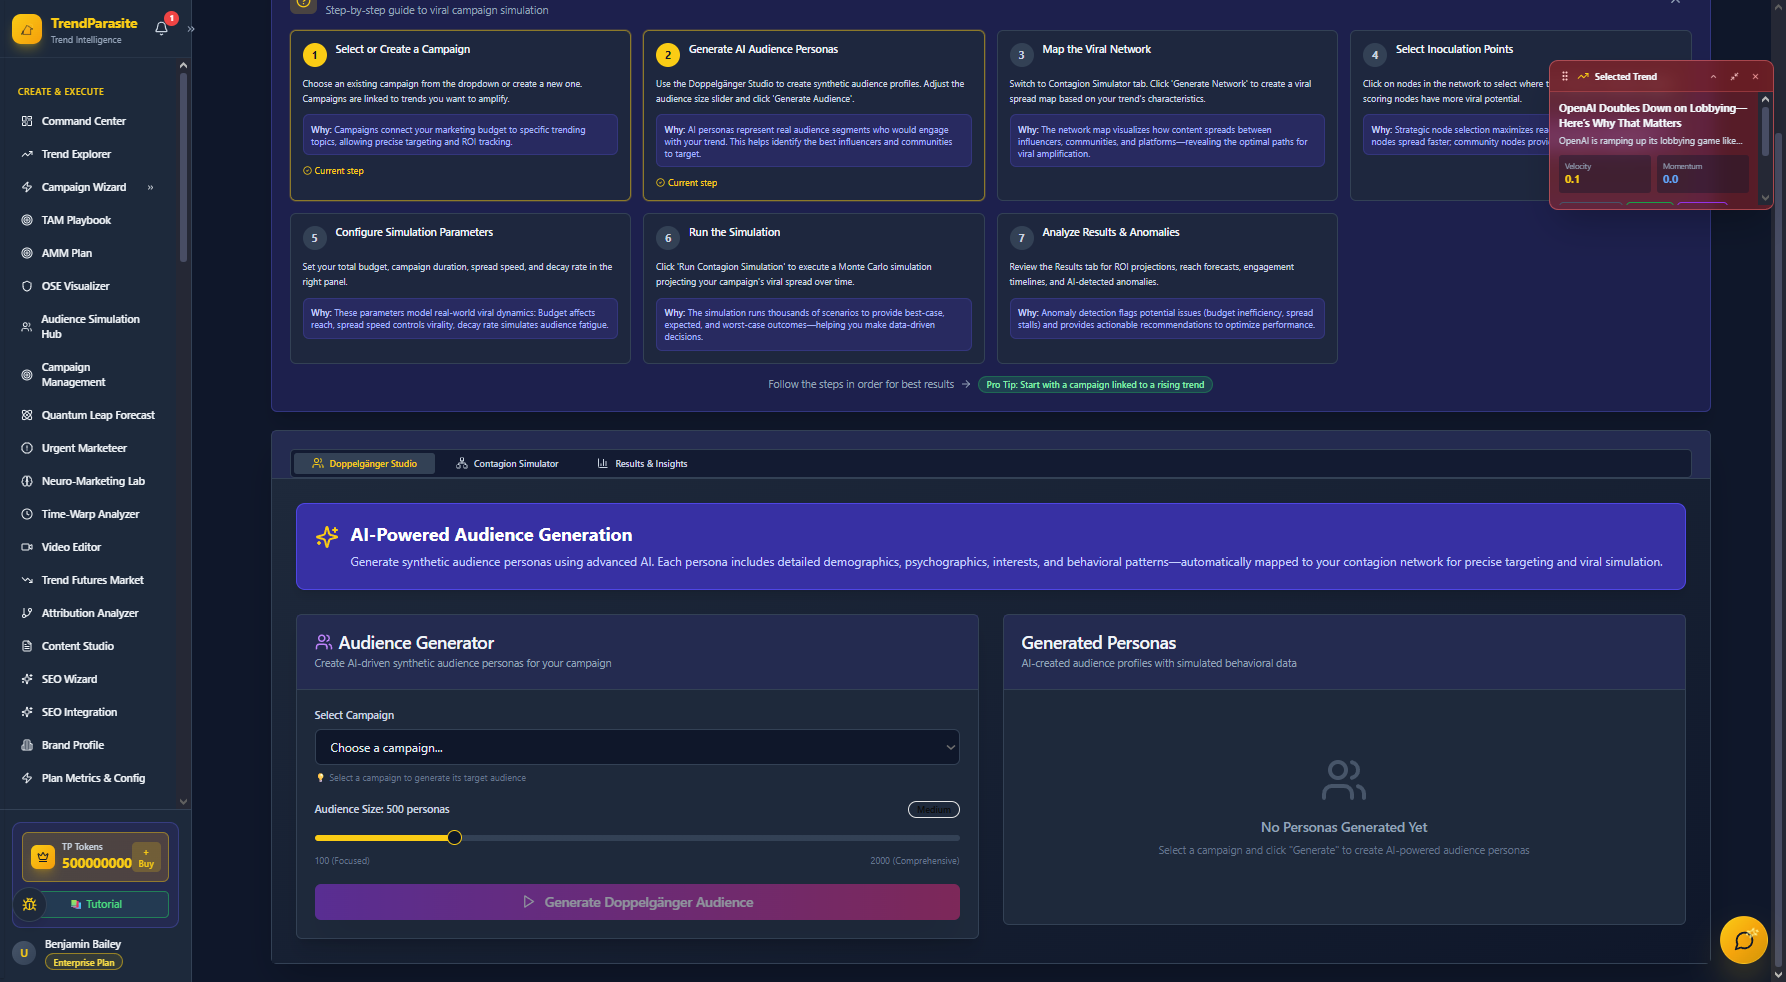Grab the Selected Trend drag handle

click(x=1565, y=76)
